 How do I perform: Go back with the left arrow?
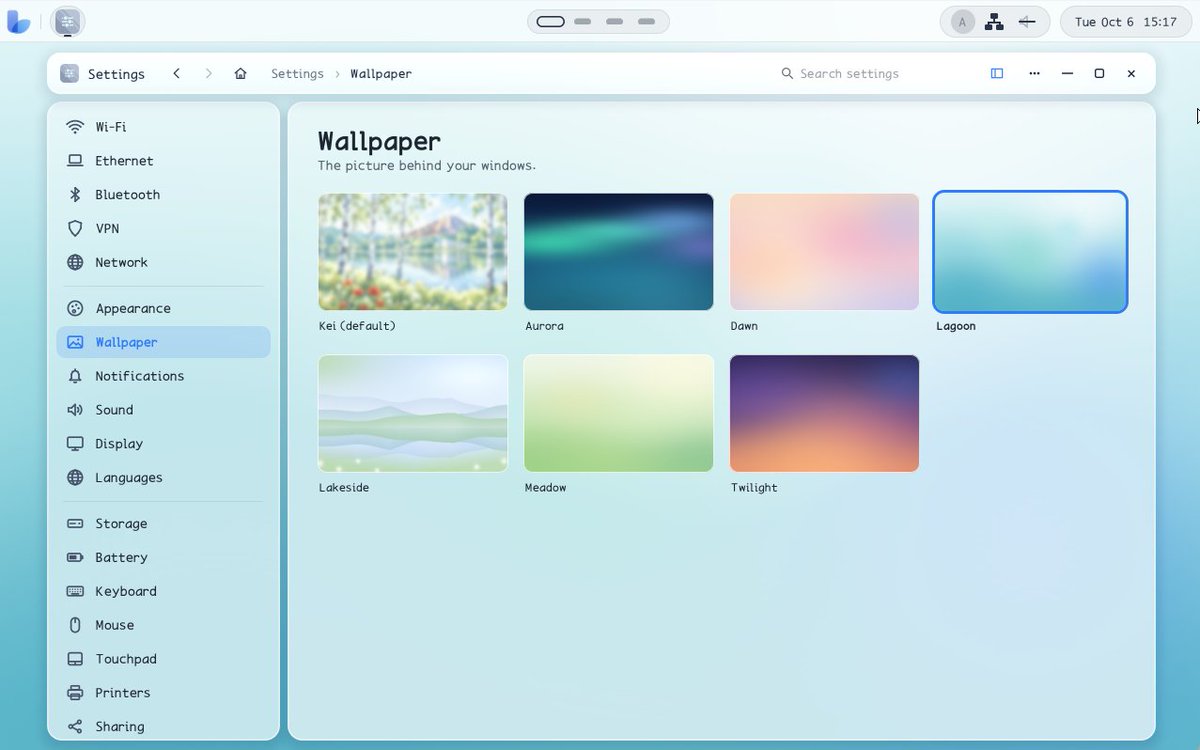[x=176, y=74]
